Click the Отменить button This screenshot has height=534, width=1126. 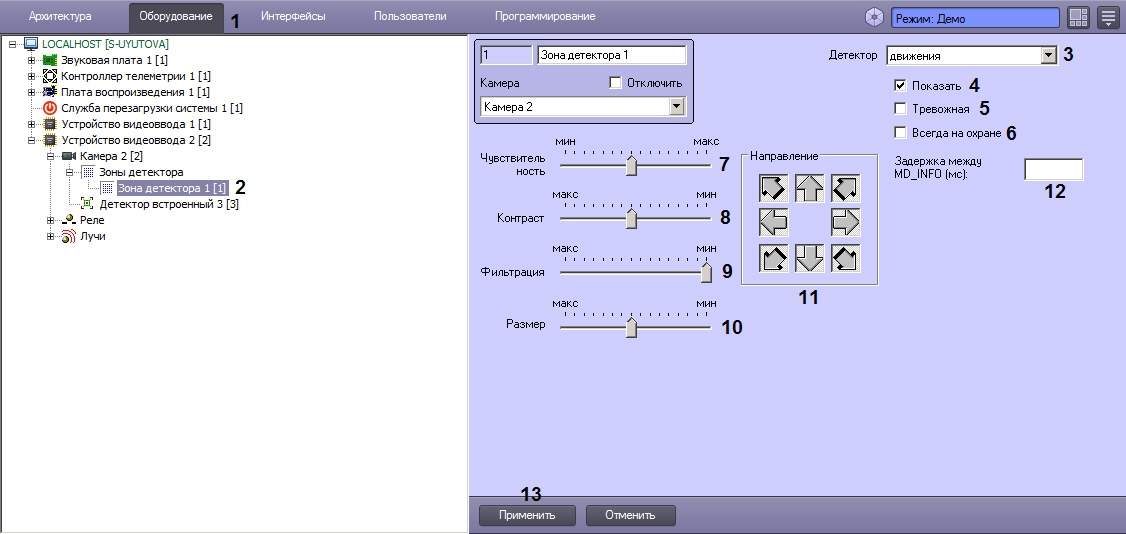tap(630, 515)
